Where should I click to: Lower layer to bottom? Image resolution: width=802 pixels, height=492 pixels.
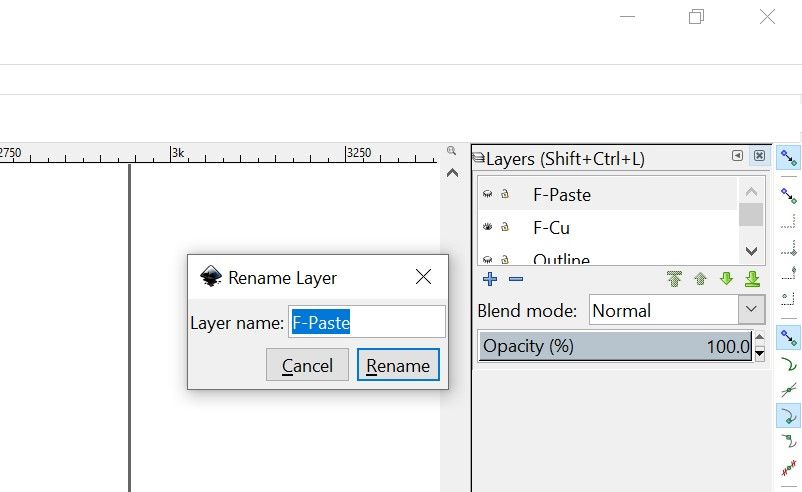752,279
